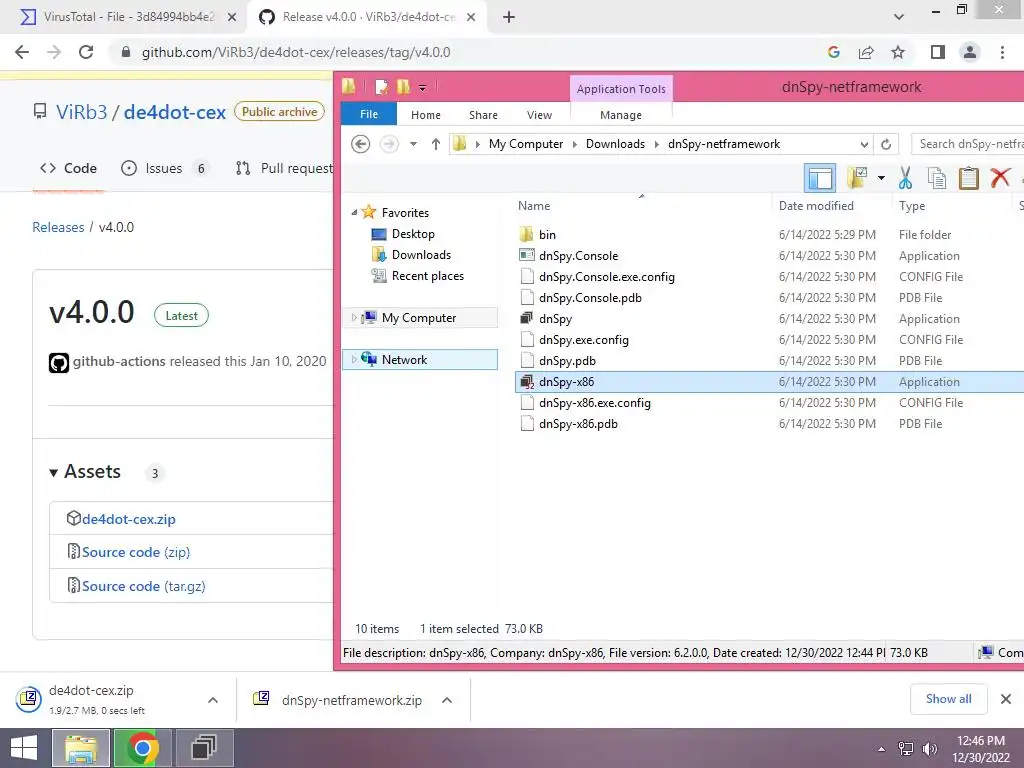Image resolution: width=1024 pixels, height=768 pixels.
Task: Switch to the VirusTotal tab
Action: pos(124,17)
